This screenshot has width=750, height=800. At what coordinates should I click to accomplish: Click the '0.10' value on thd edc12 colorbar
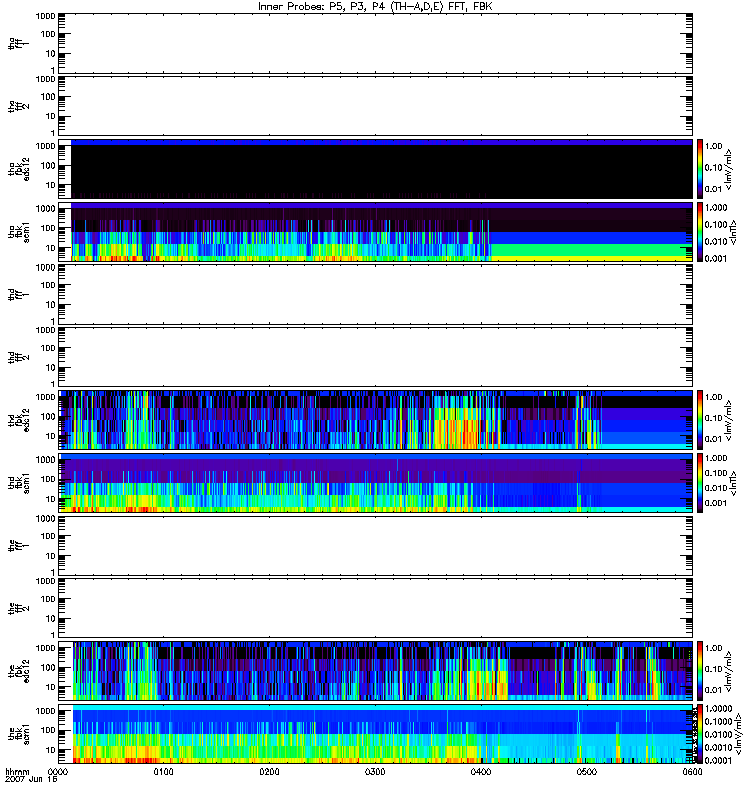click(x=713, y=418)
